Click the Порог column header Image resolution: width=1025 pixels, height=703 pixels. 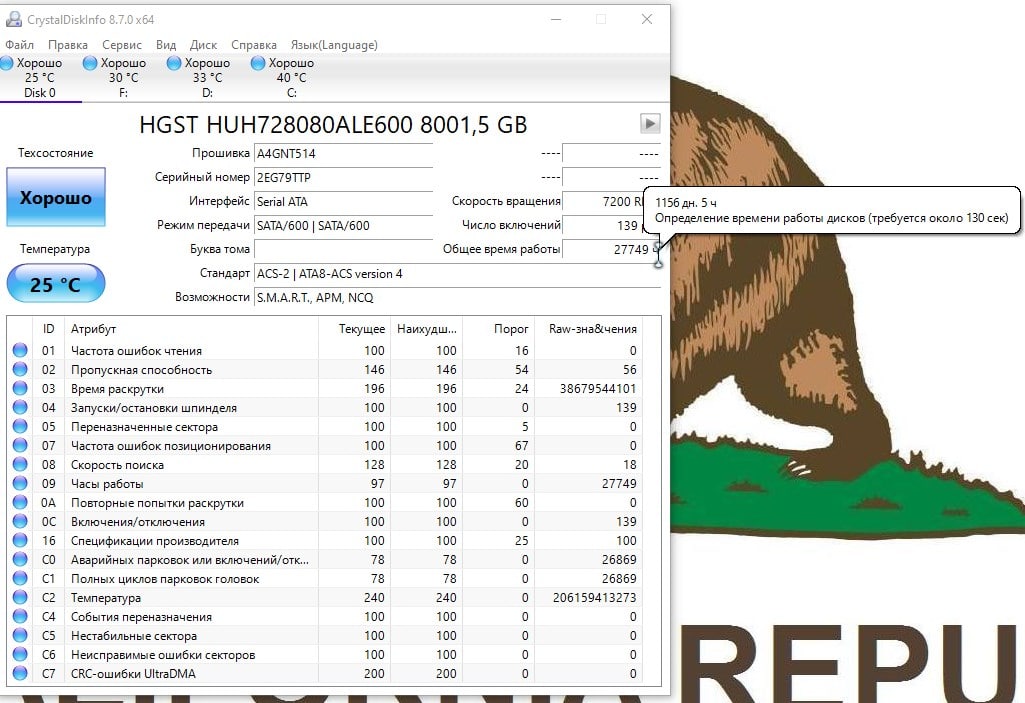[x=498, y=328]
